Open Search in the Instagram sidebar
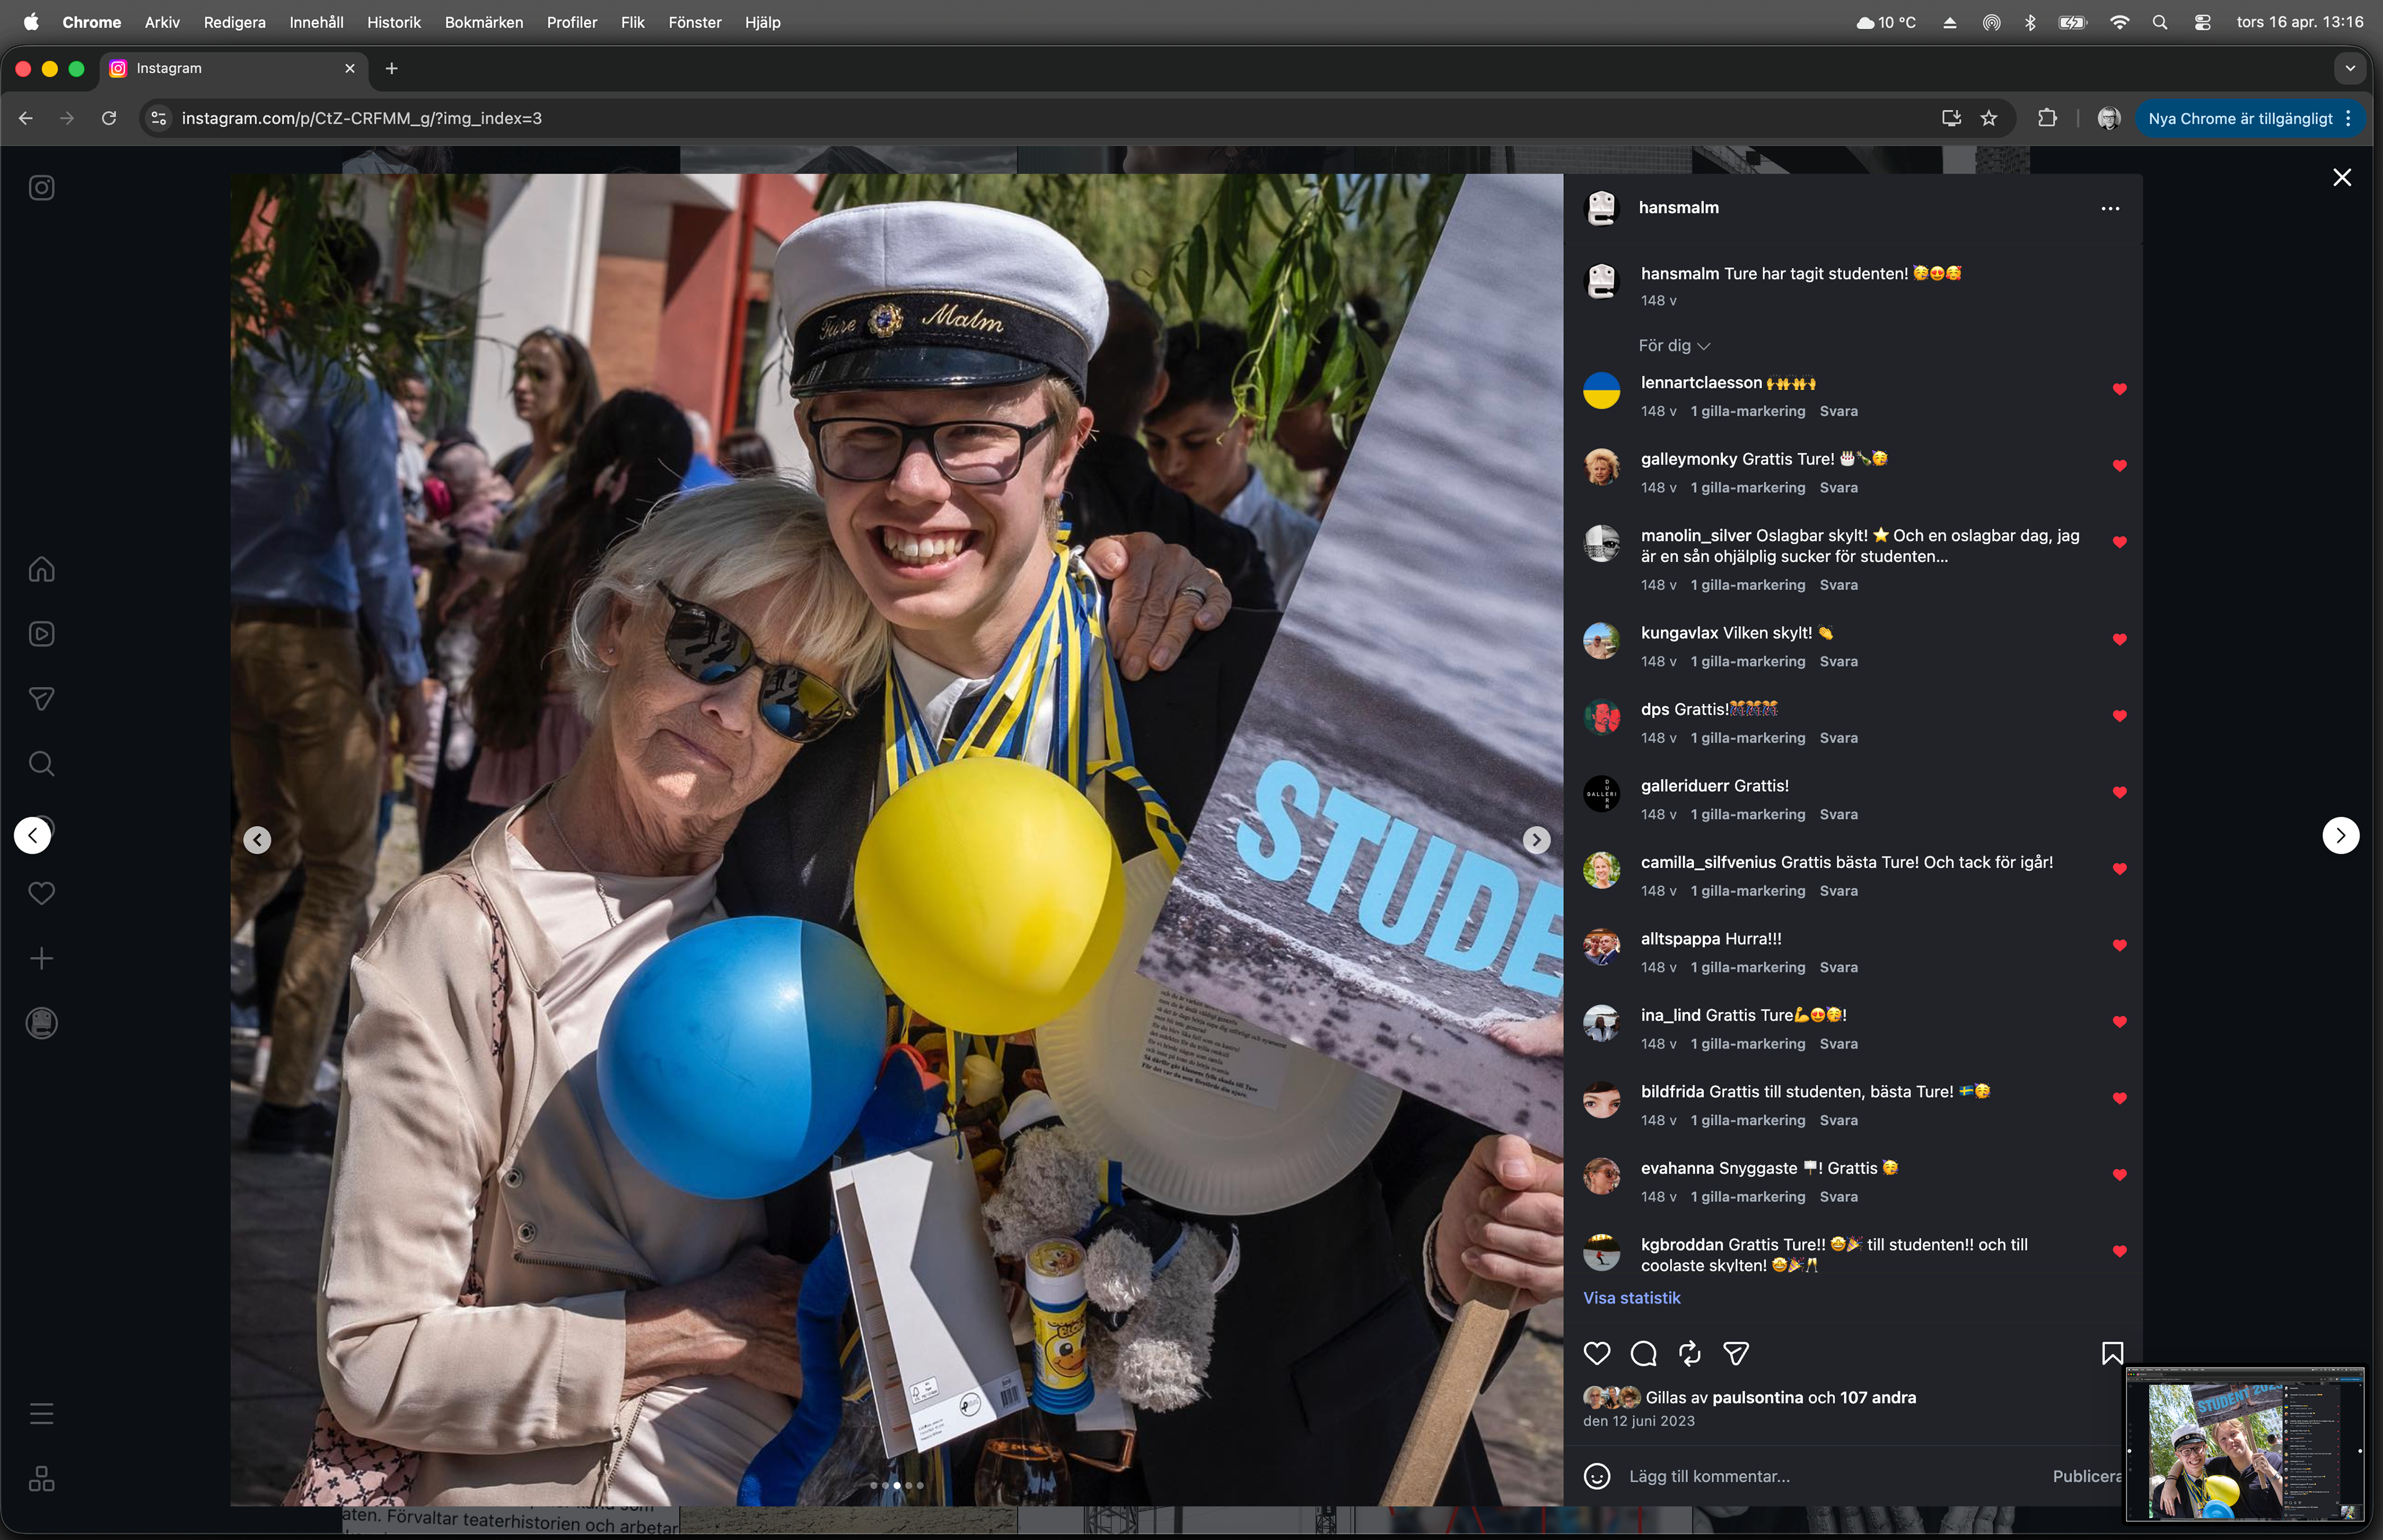 (41, 764)
